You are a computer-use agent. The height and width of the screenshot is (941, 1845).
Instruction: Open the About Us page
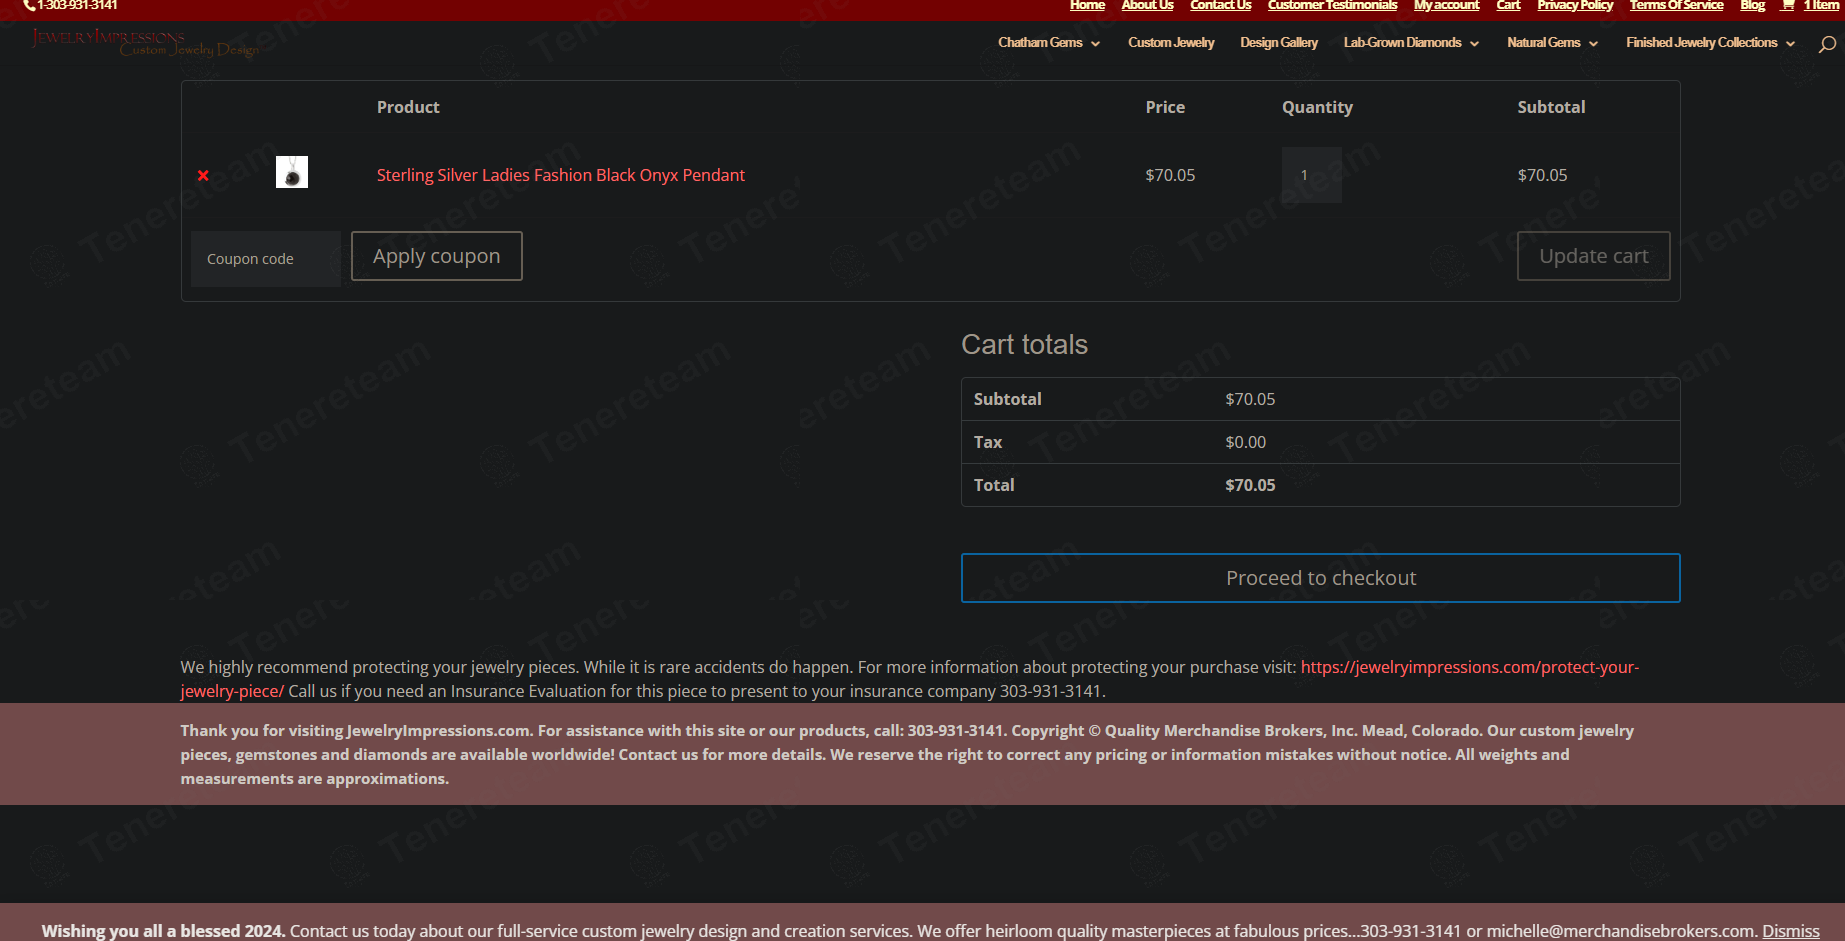[1147, 5]
